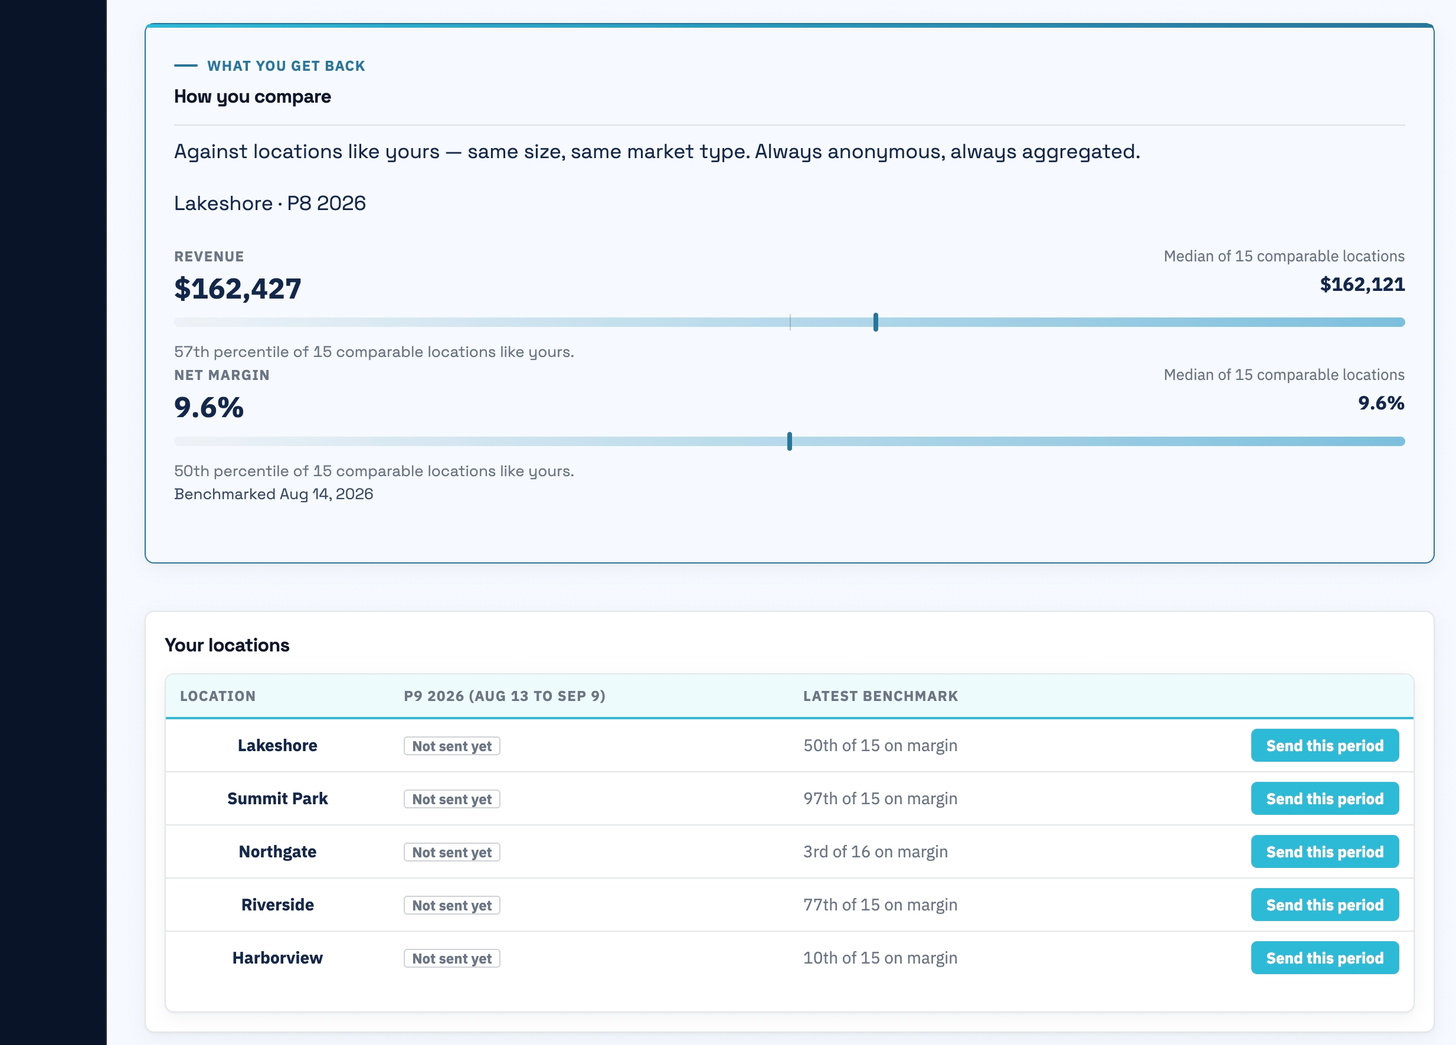Click Riverside's 'Not sent yet' badge
The height and width of the screenshot is (1045, 1456).
[x=452, y=905]
